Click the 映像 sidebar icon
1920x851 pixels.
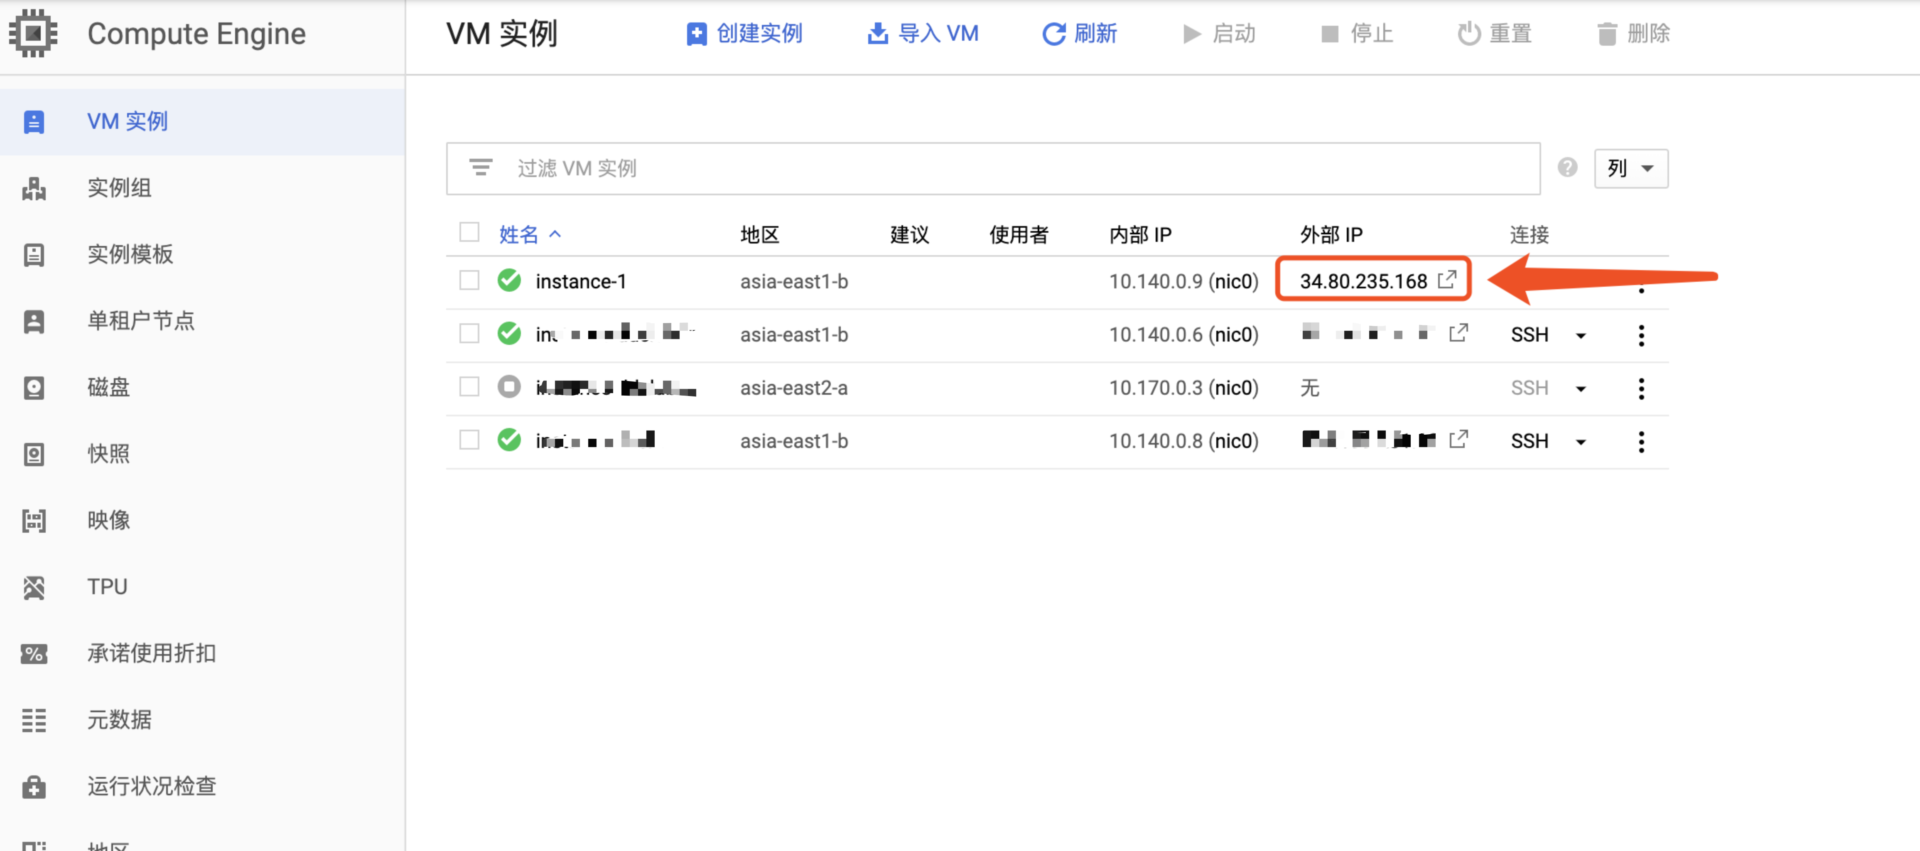tap(34, 520)
